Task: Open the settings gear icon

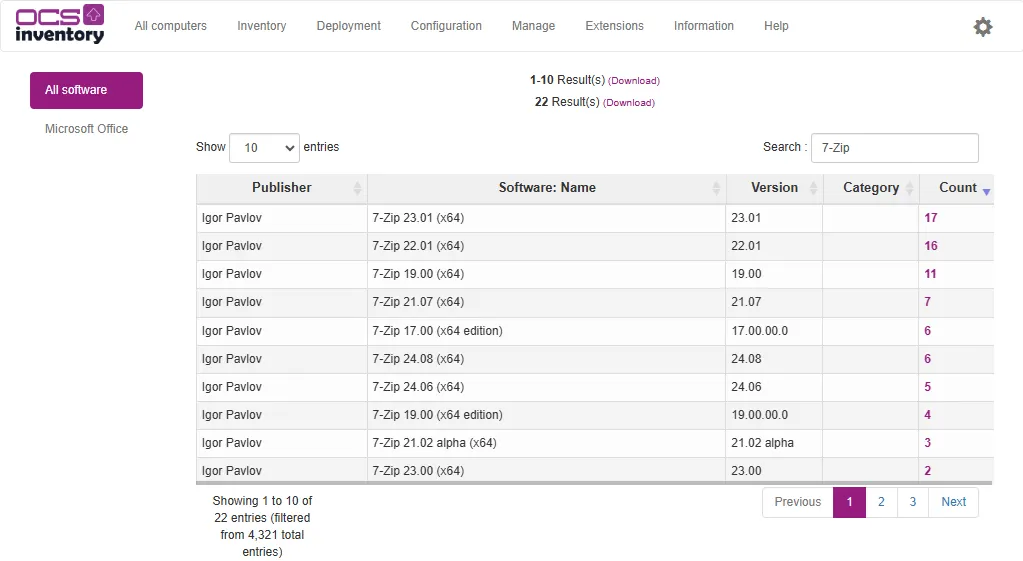Action: coord(983,27)
